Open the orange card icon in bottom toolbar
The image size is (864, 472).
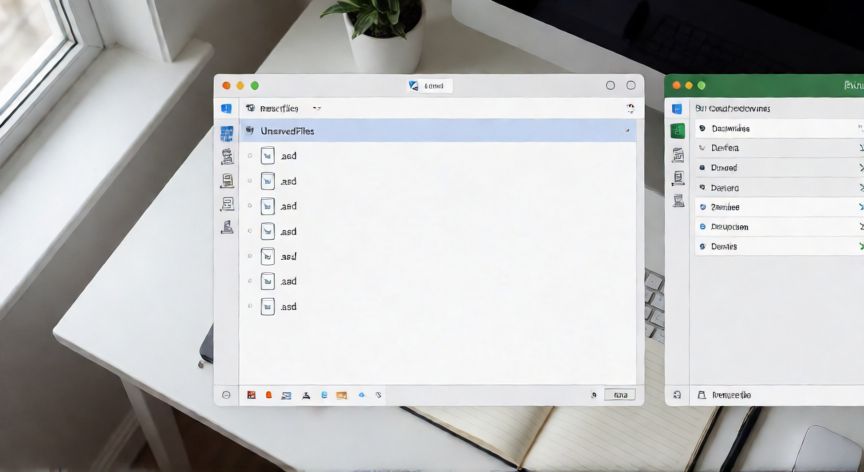tap(342, 395)
